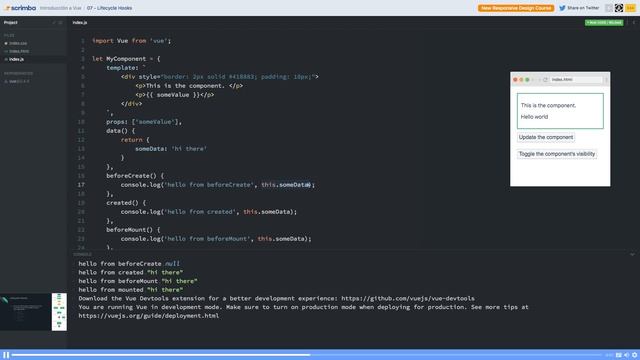This screenshot has width=640, height=360.
Task: Click the 'Share on Twitter' text
Action: coord(583,8)
